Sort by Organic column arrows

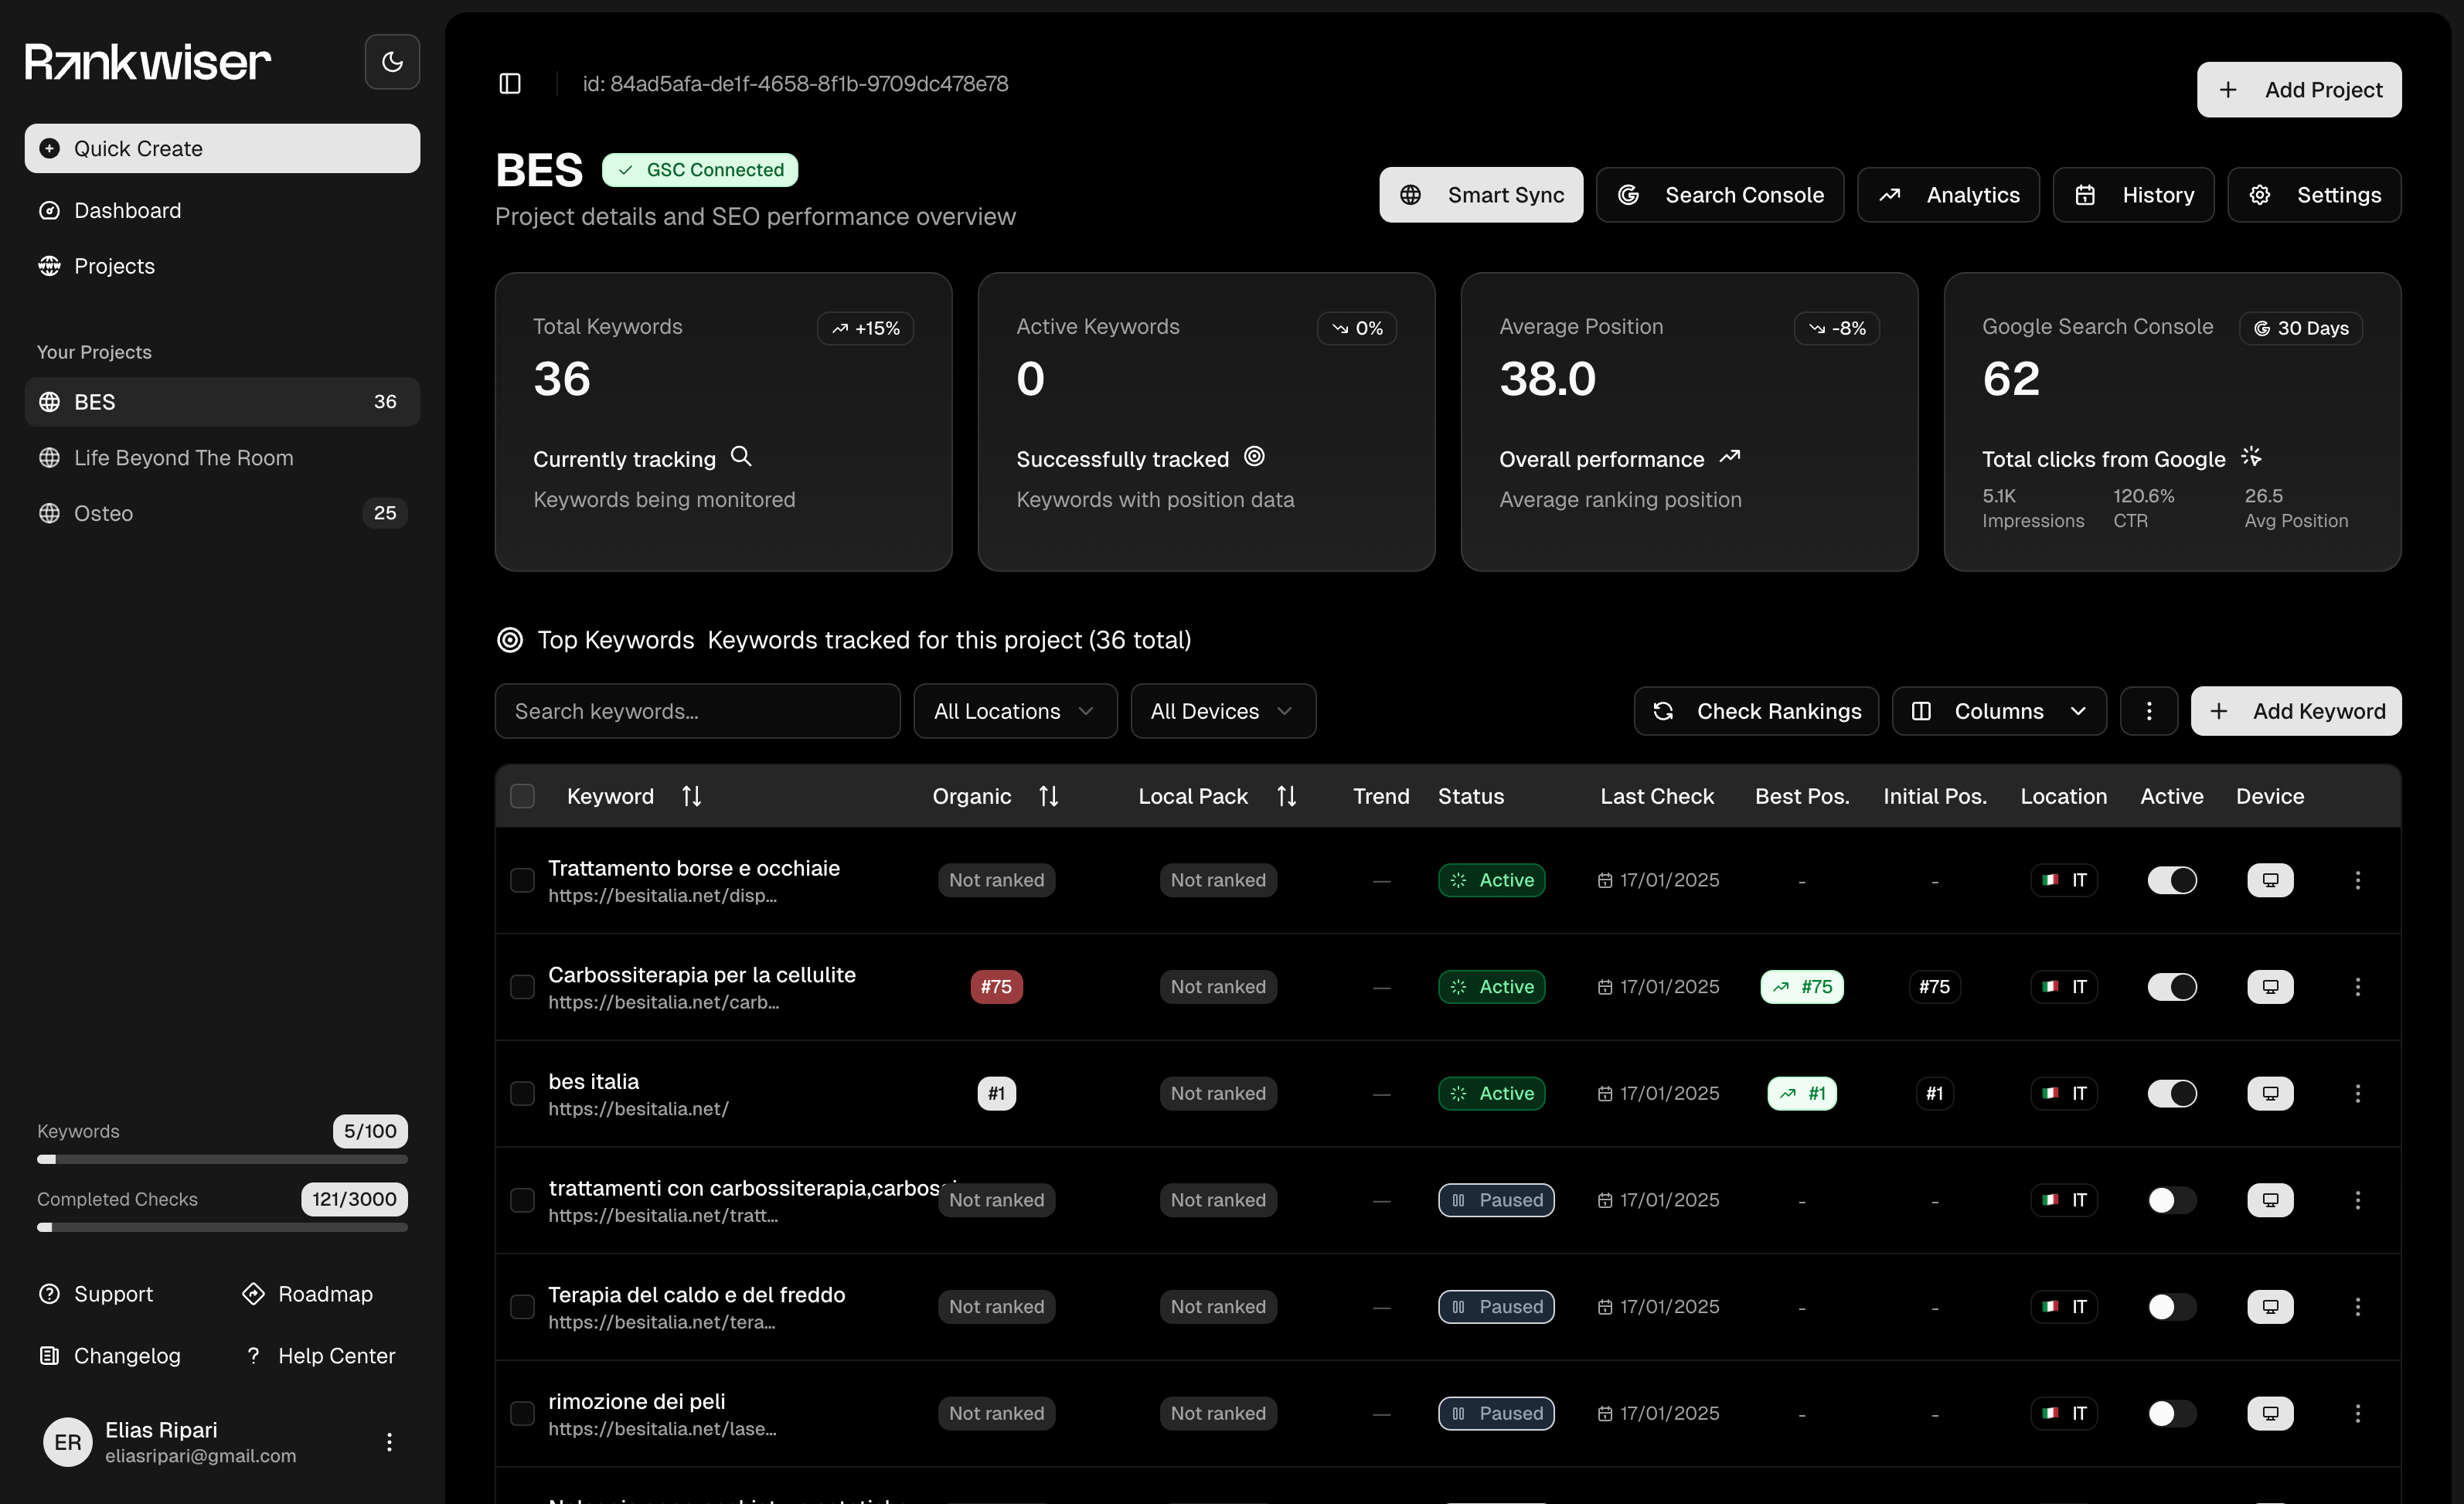click(x=1048, y=796)
